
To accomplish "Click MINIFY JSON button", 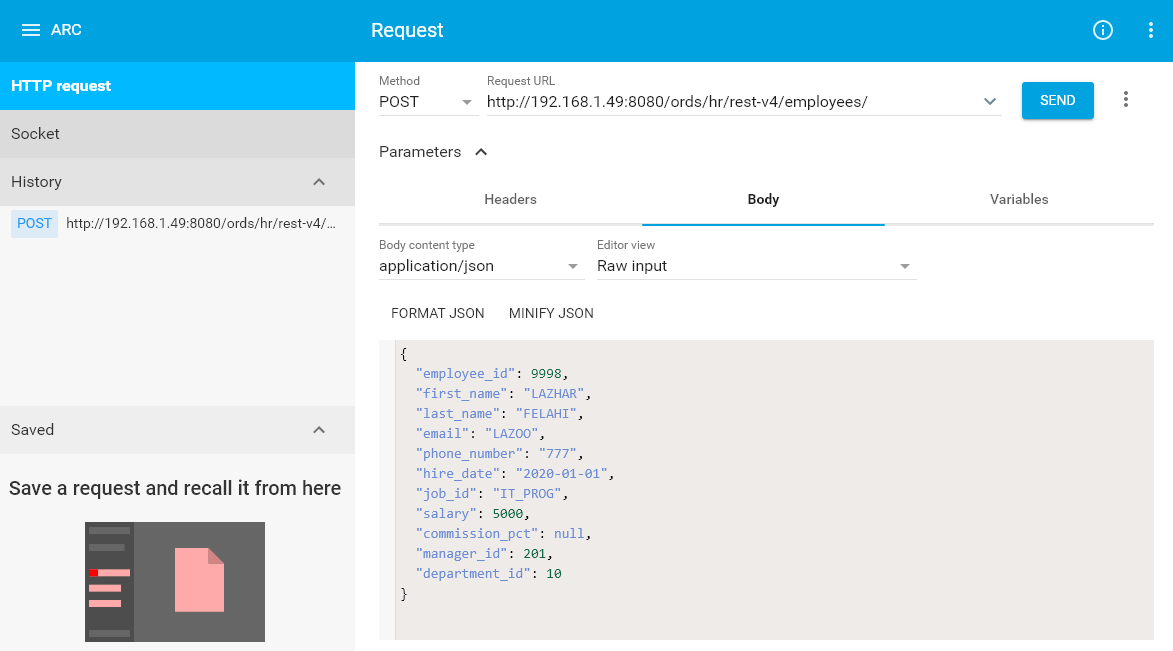I will [x=551, y=314].
